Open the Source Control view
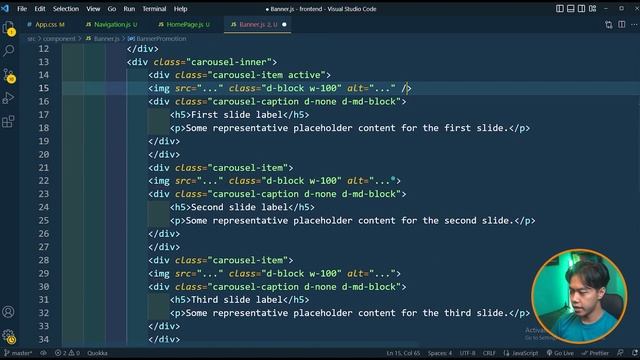The height and width of the screenshot is (360, 640). (9, 76)
